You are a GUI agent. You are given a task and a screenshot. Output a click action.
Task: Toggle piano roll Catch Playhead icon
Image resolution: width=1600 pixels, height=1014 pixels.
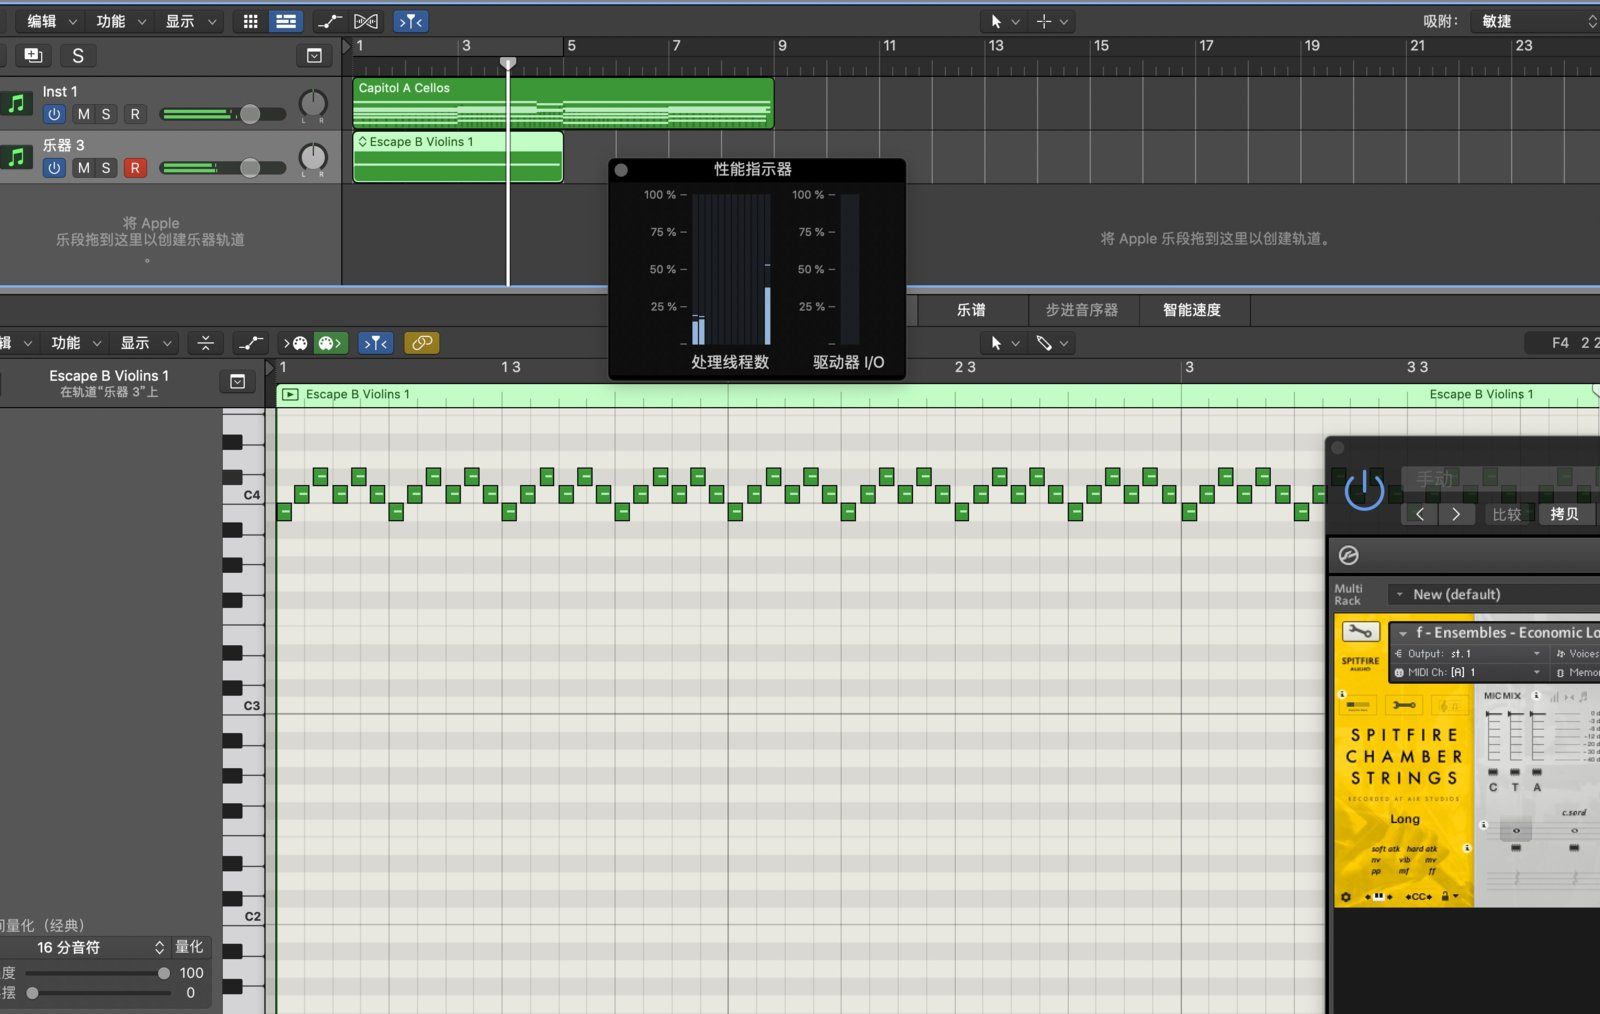click(x=375, y=343)
